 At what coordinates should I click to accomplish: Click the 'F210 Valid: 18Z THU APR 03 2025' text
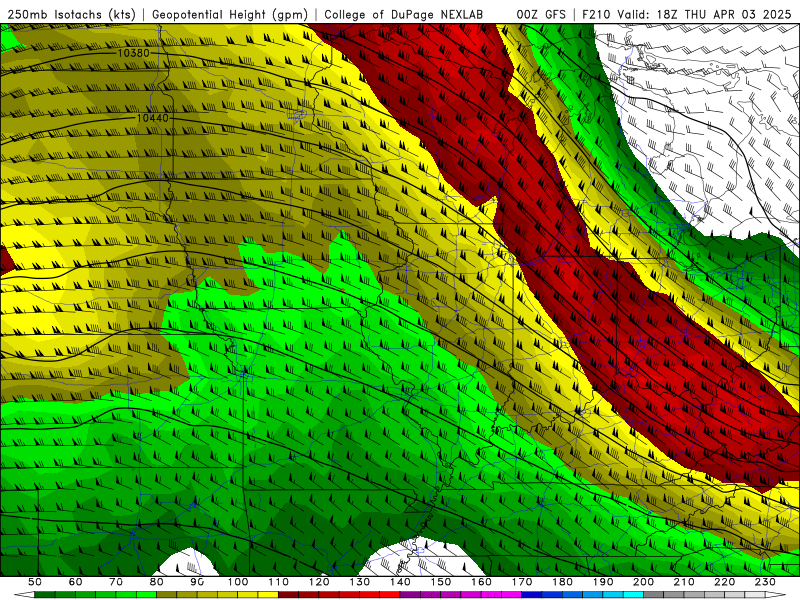coord(687,15)
